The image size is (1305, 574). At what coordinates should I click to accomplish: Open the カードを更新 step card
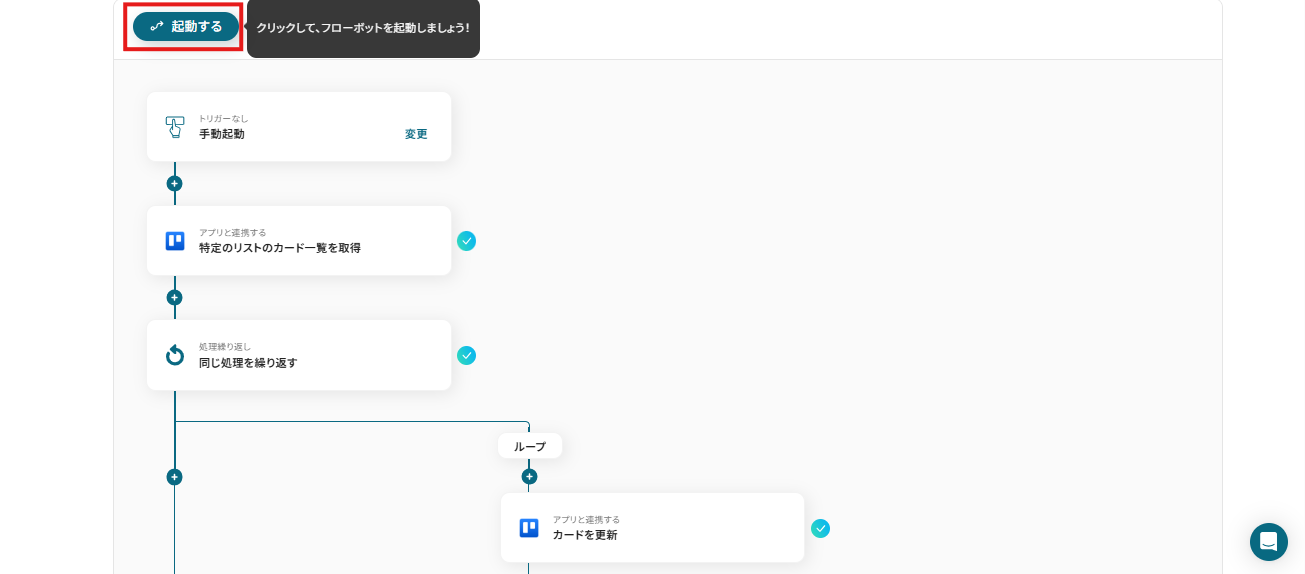(x=652, y=528)
